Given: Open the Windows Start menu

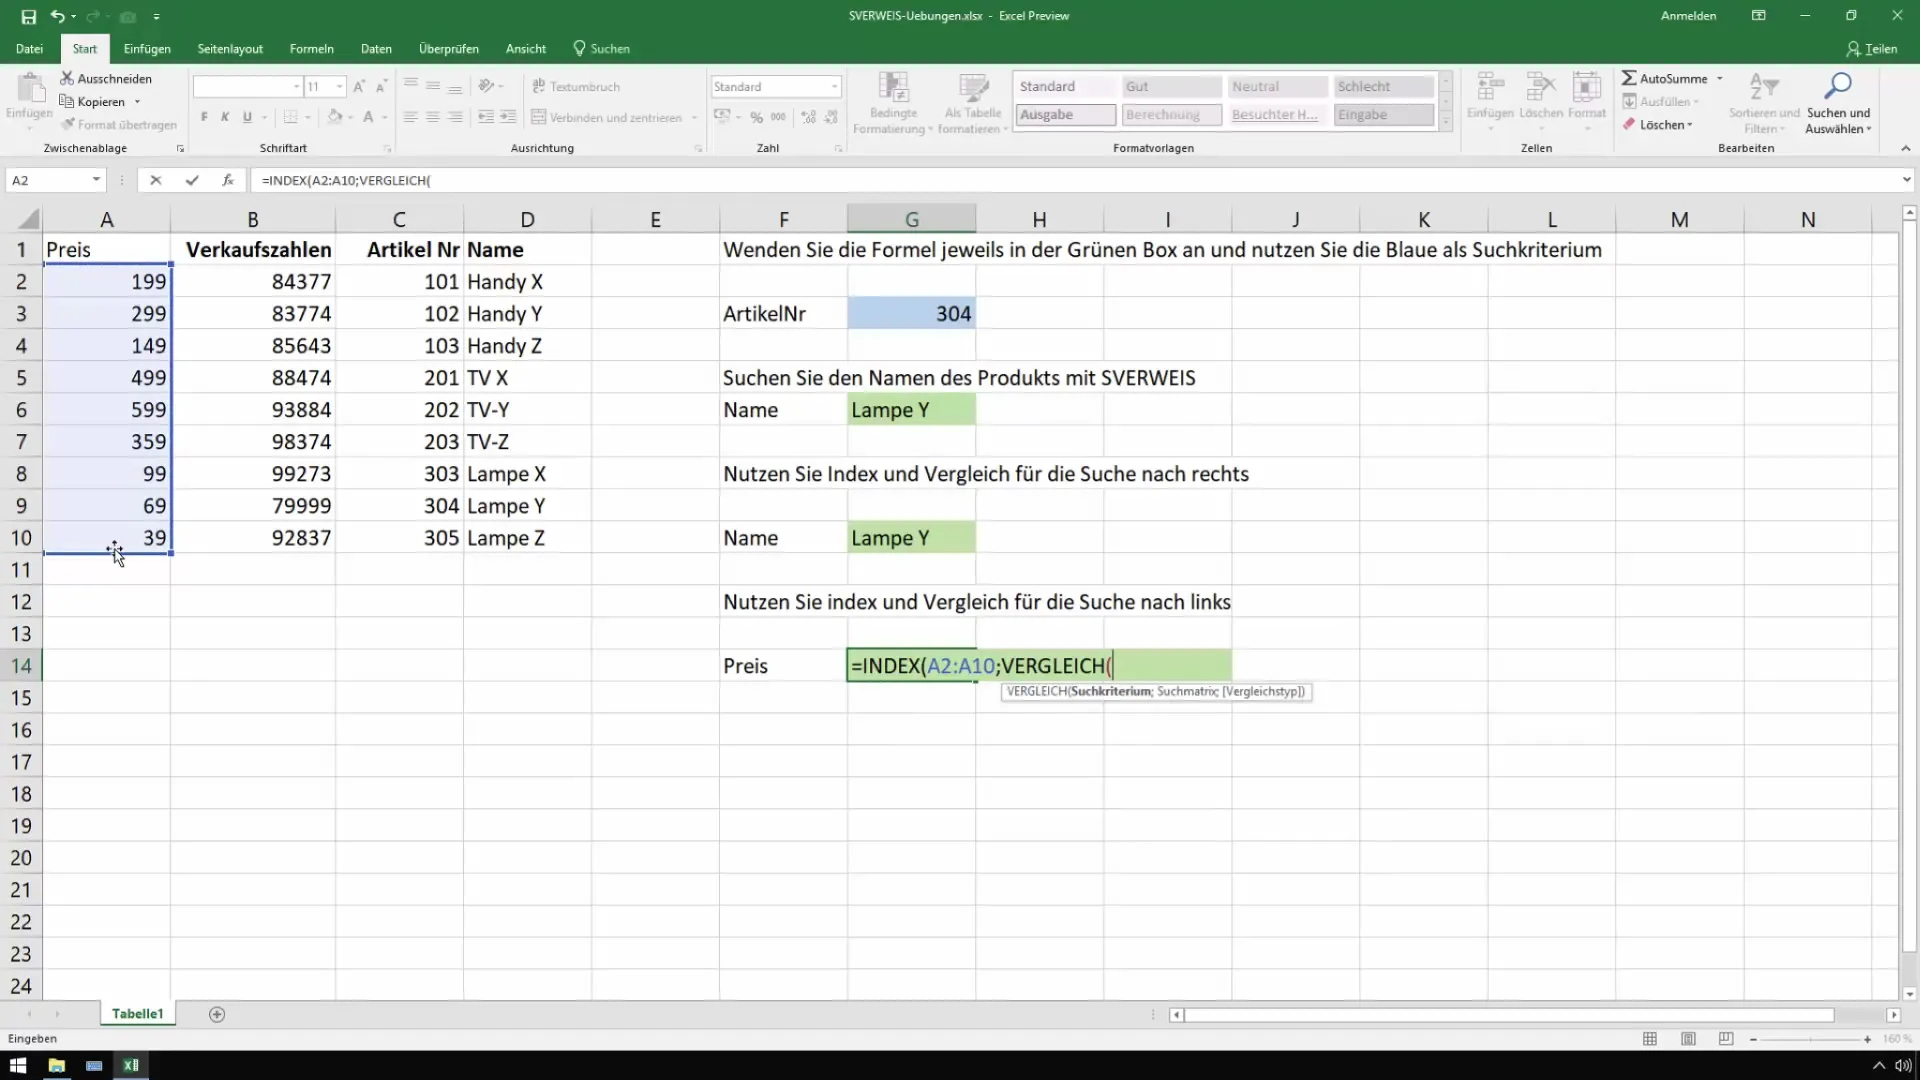Looking at the screenshot, I should (x=18, y=1065).
